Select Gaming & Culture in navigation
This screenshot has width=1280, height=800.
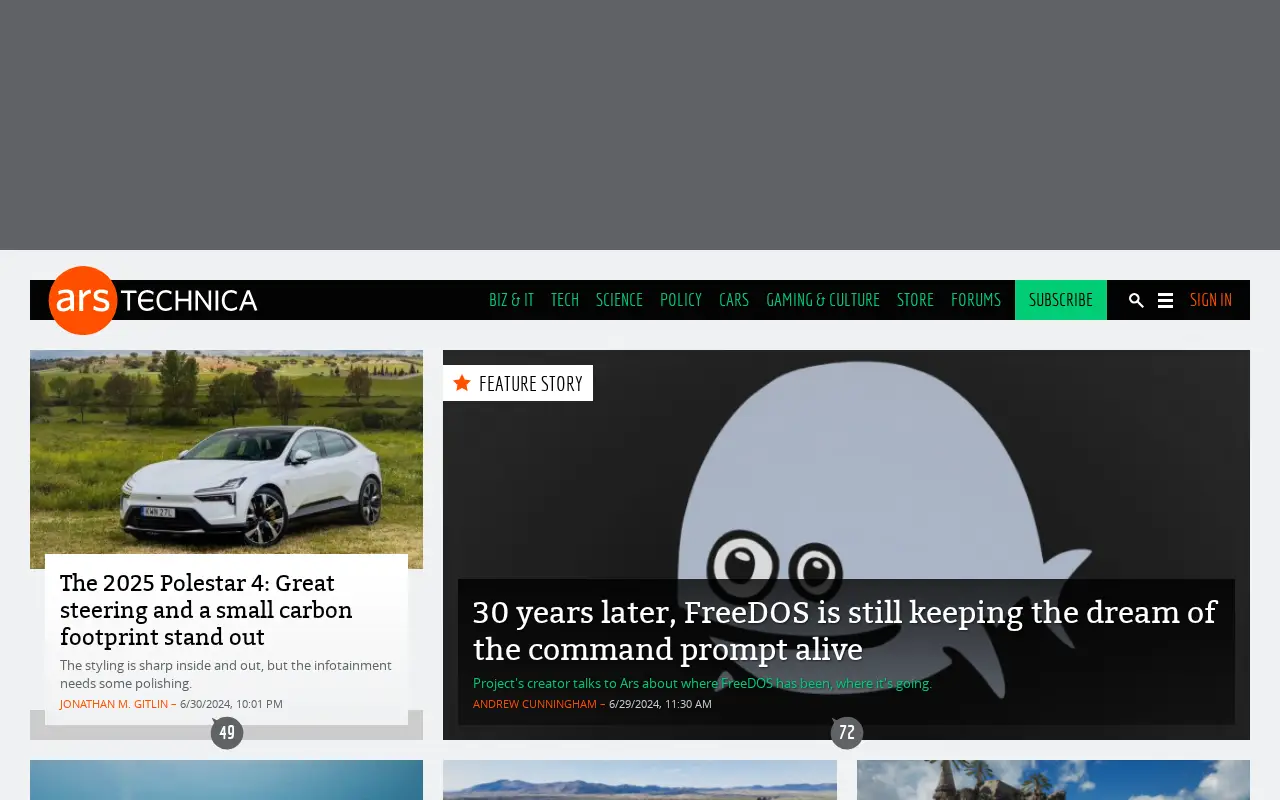tap(823, 300)
